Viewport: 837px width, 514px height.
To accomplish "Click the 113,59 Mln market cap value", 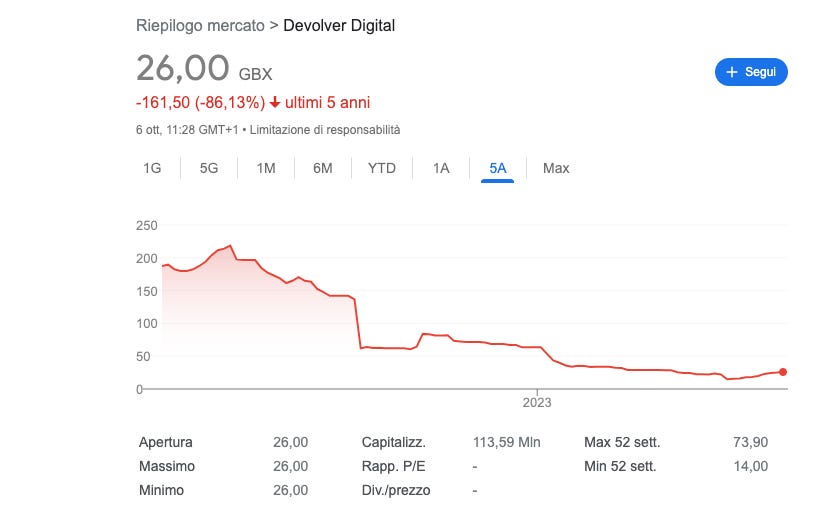I will [x=506, y=442].
